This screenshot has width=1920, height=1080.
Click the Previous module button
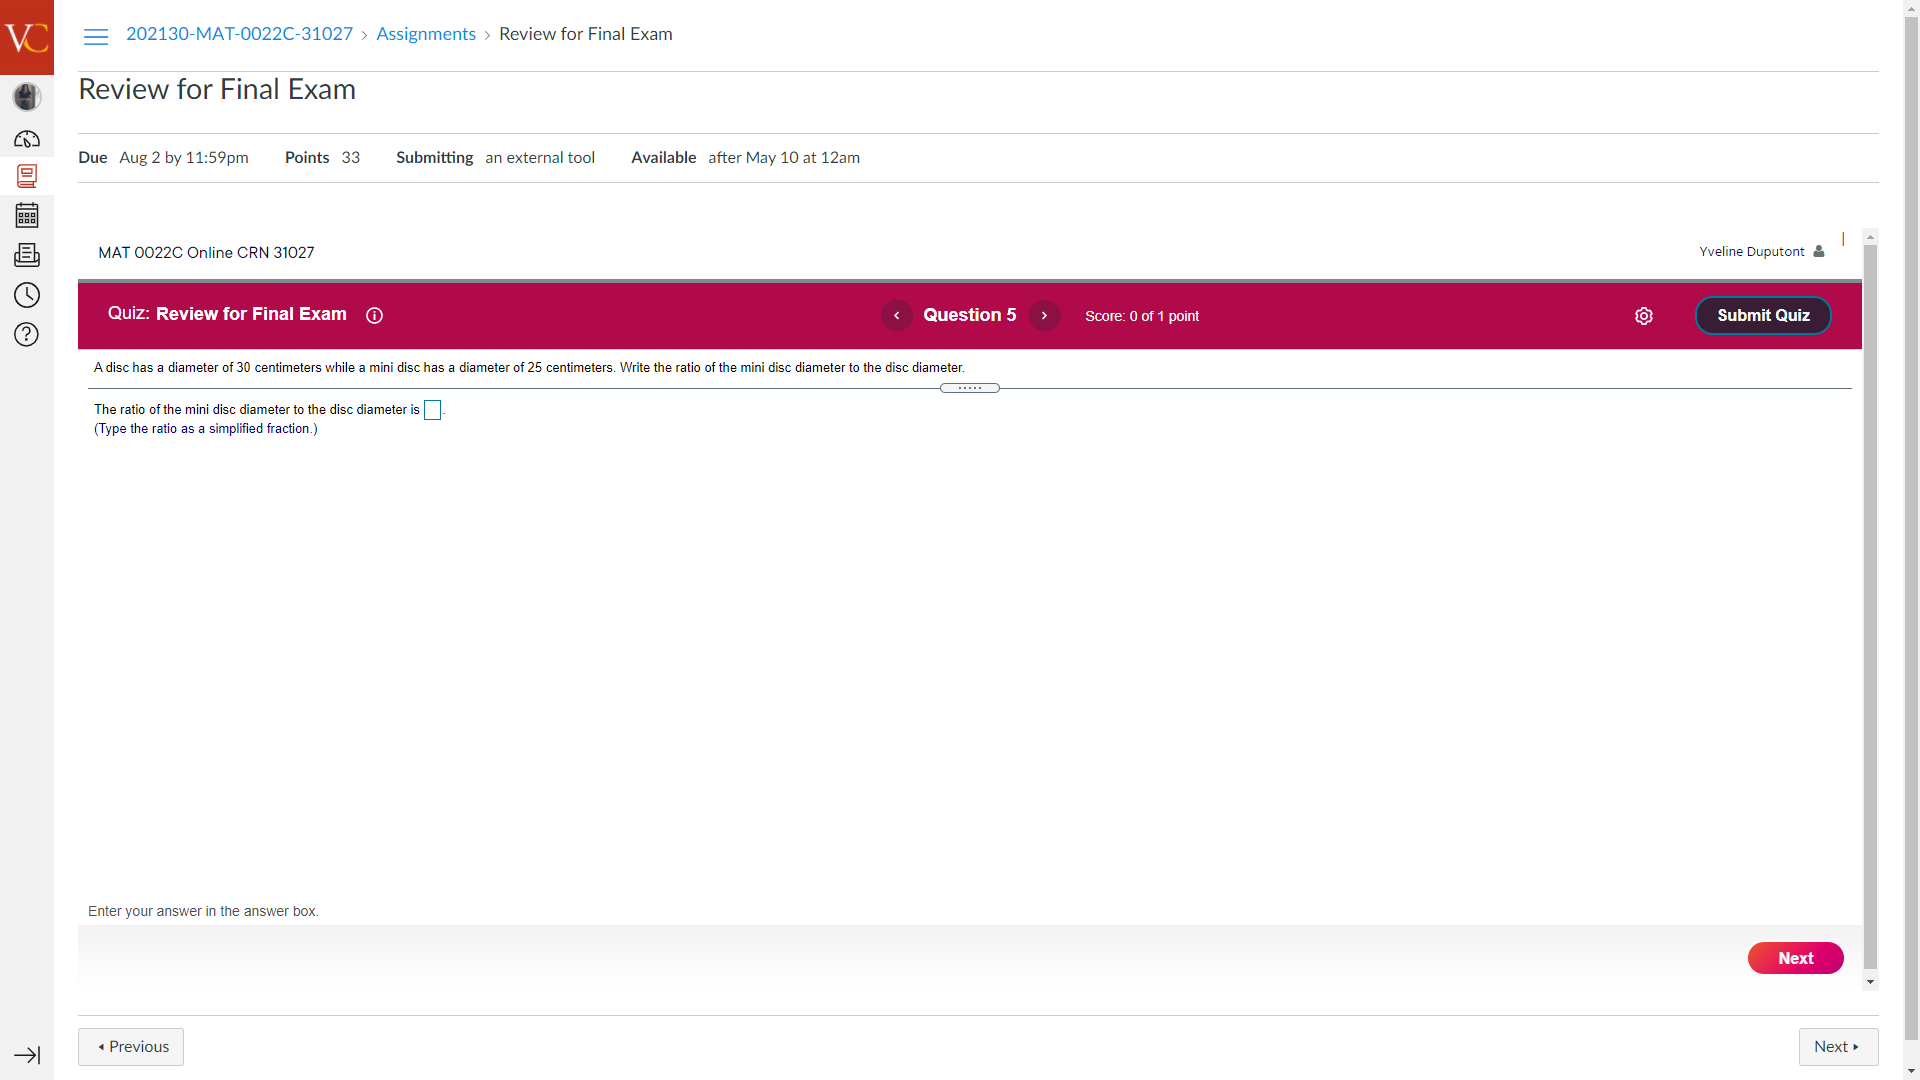pos(131,1047)
